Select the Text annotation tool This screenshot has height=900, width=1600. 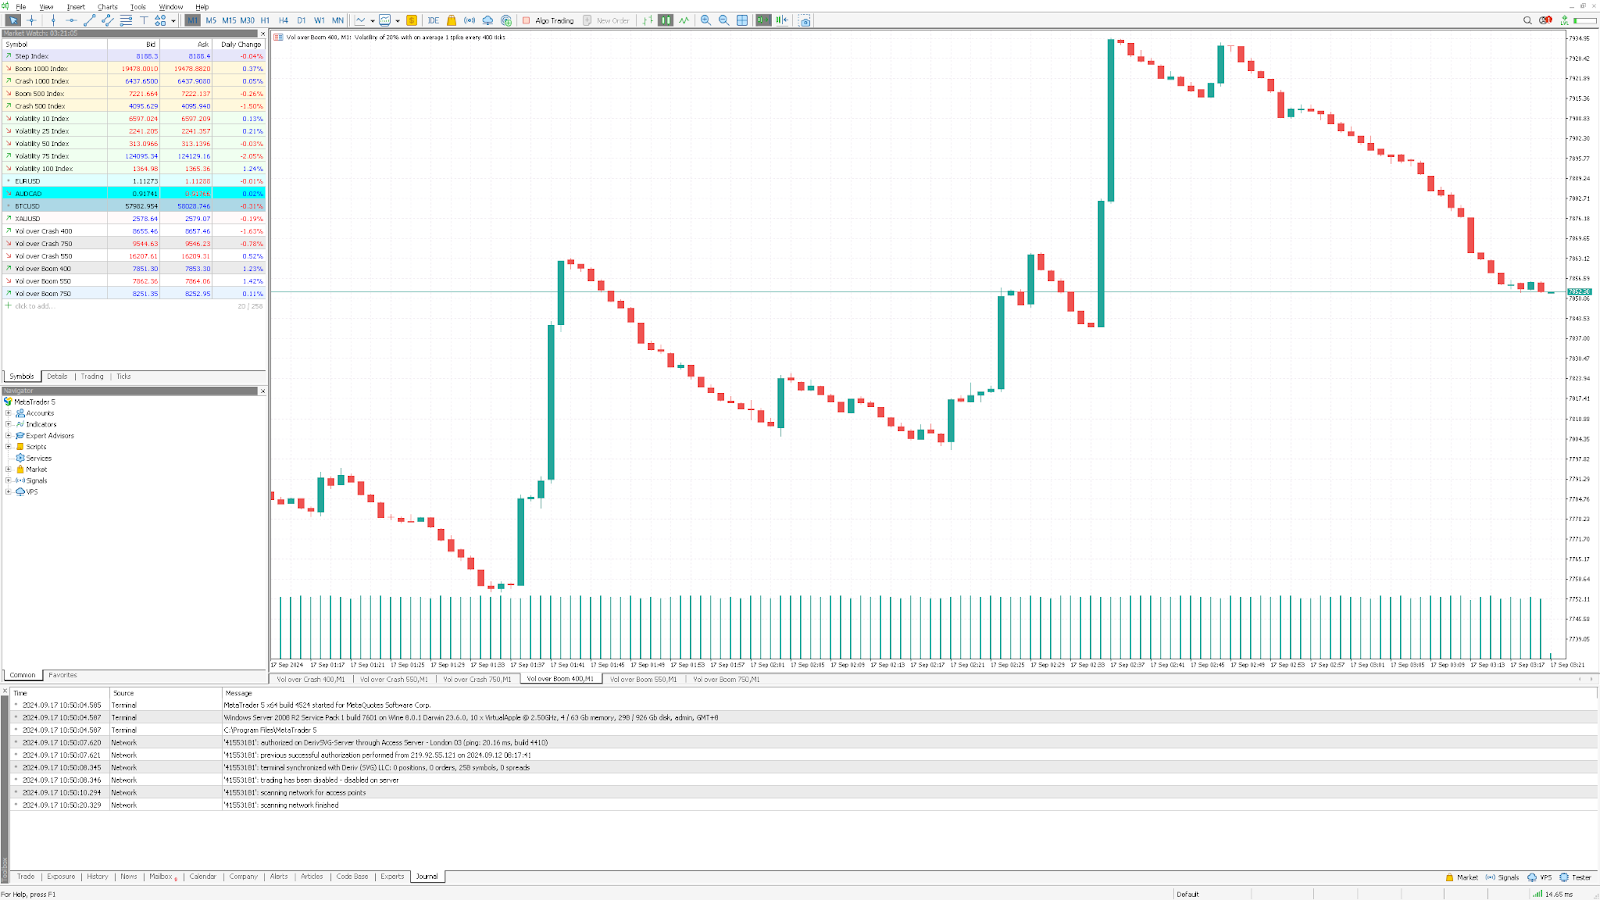point(144,20)
